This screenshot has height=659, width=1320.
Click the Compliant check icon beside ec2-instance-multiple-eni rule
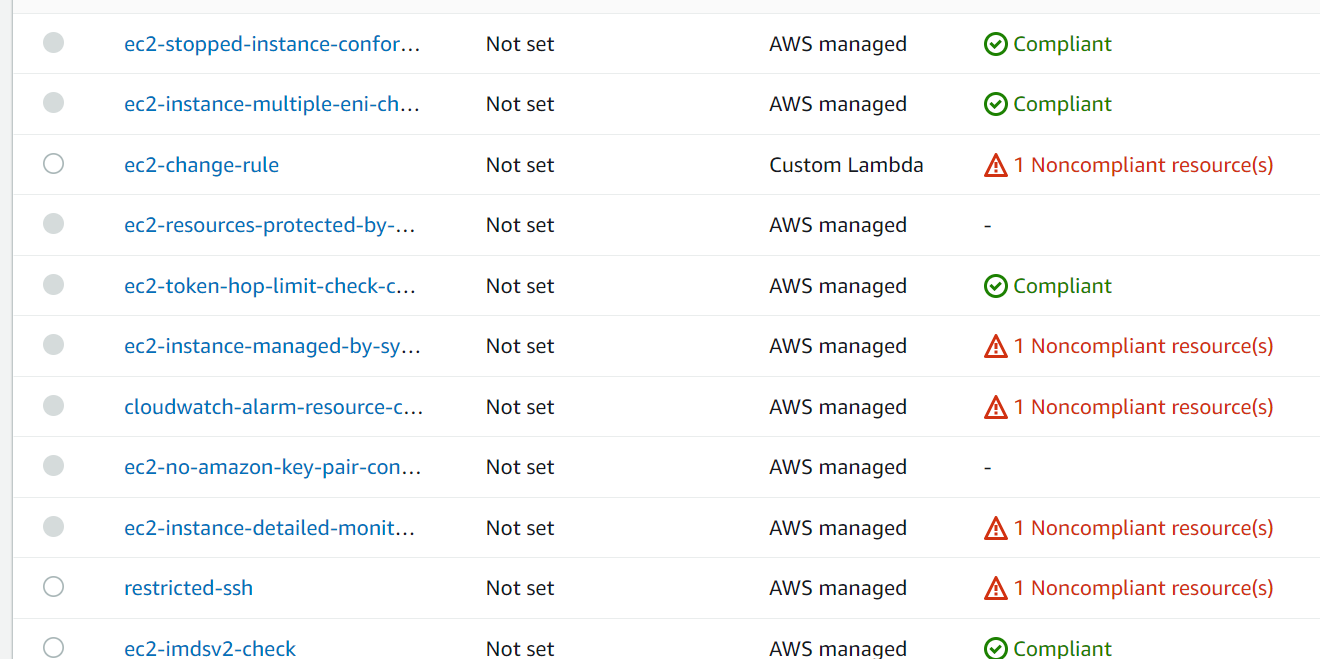[x=996, y=103]
